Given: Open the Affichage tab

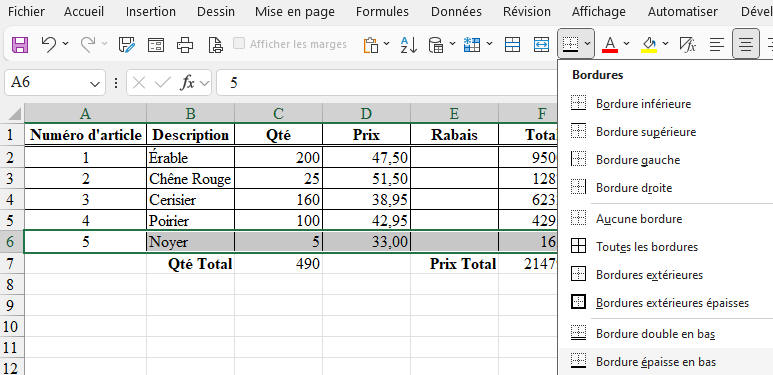Looking at the screenshot, I should click(599, 12).
